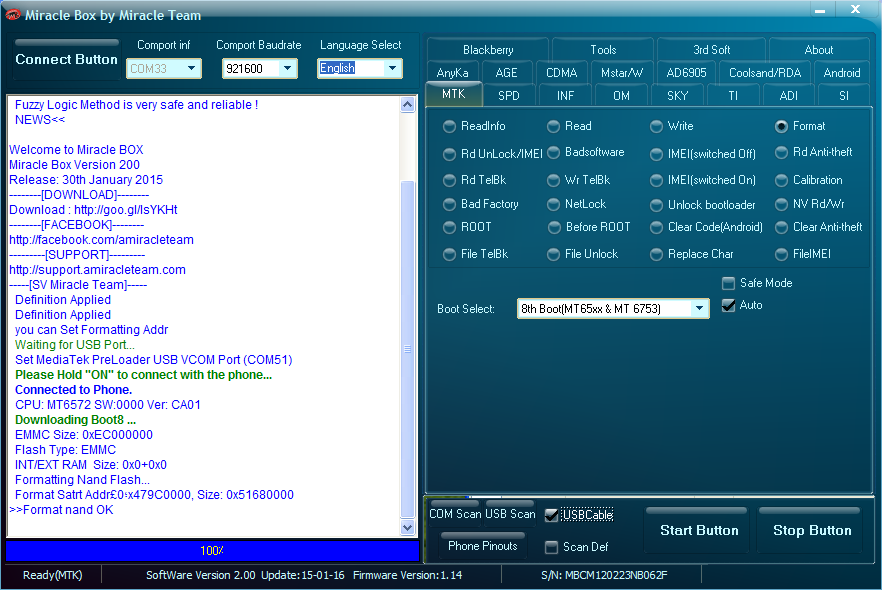Select the Format radio button
882x590 pixels.
[x=781, y=126]
